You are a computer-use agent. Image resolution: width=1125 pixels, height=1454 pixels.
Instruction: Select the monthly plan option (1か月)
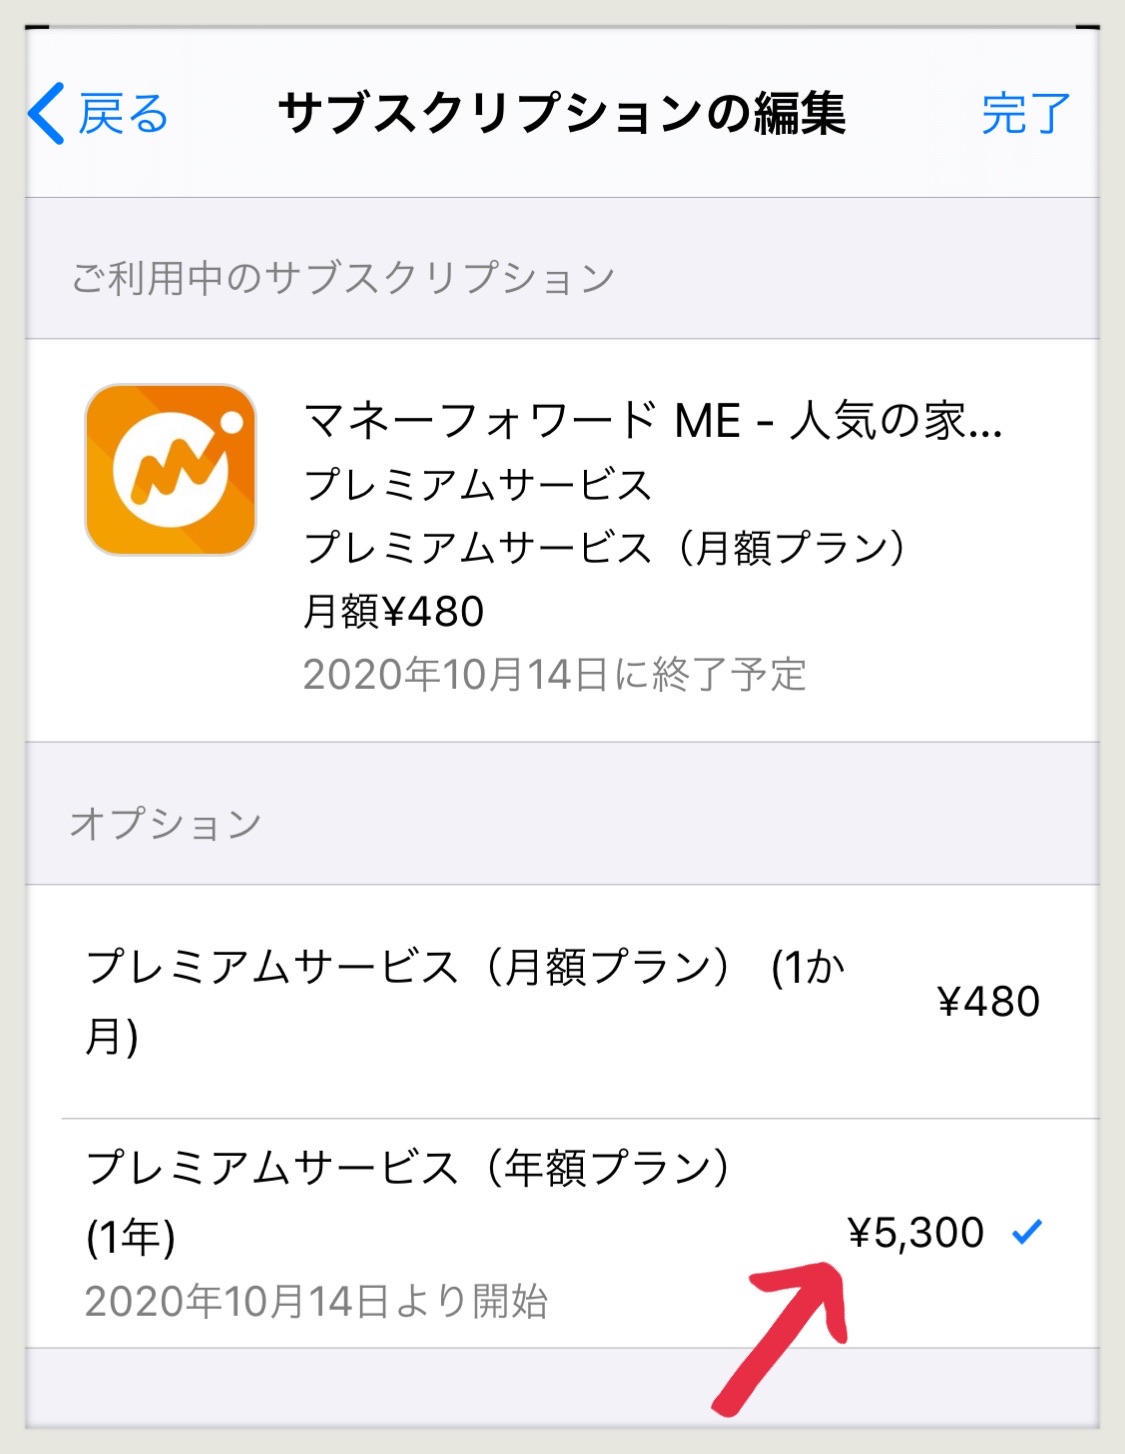[562, 1001]
